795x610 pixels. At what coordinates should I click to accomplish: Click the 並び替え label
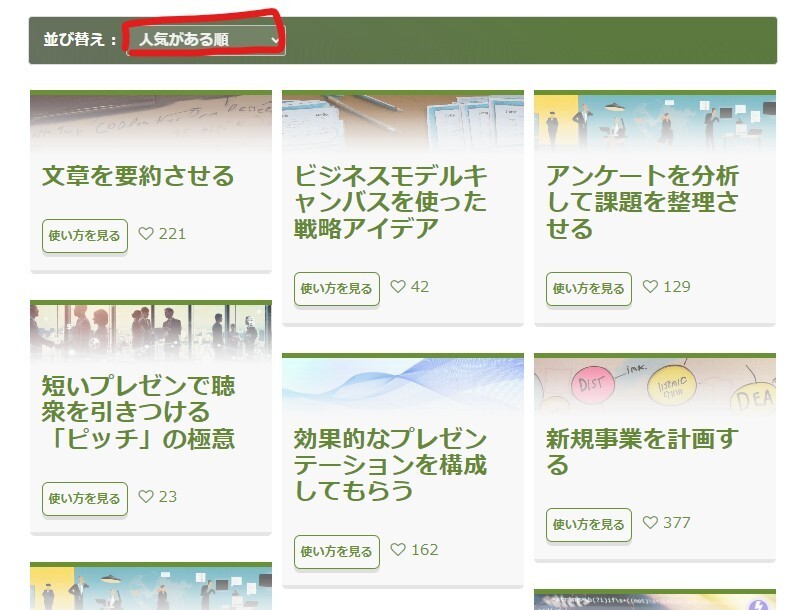click(80, 40)
